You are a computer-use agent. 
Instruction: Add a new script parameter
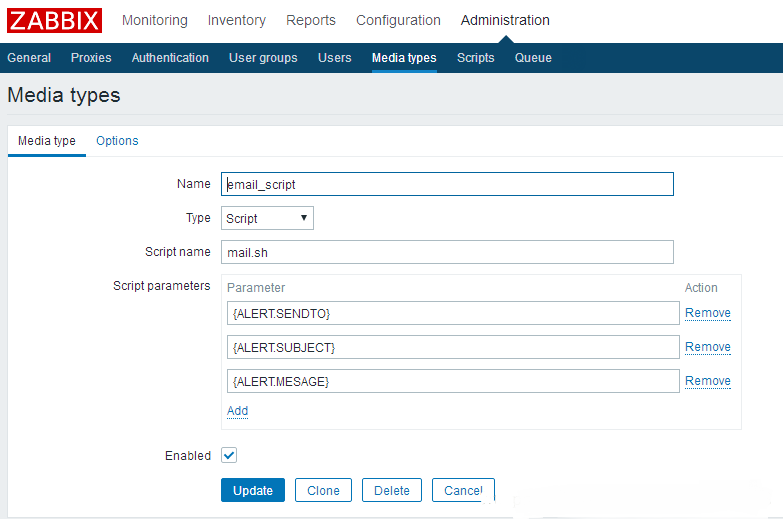click(x=237, y=411)
